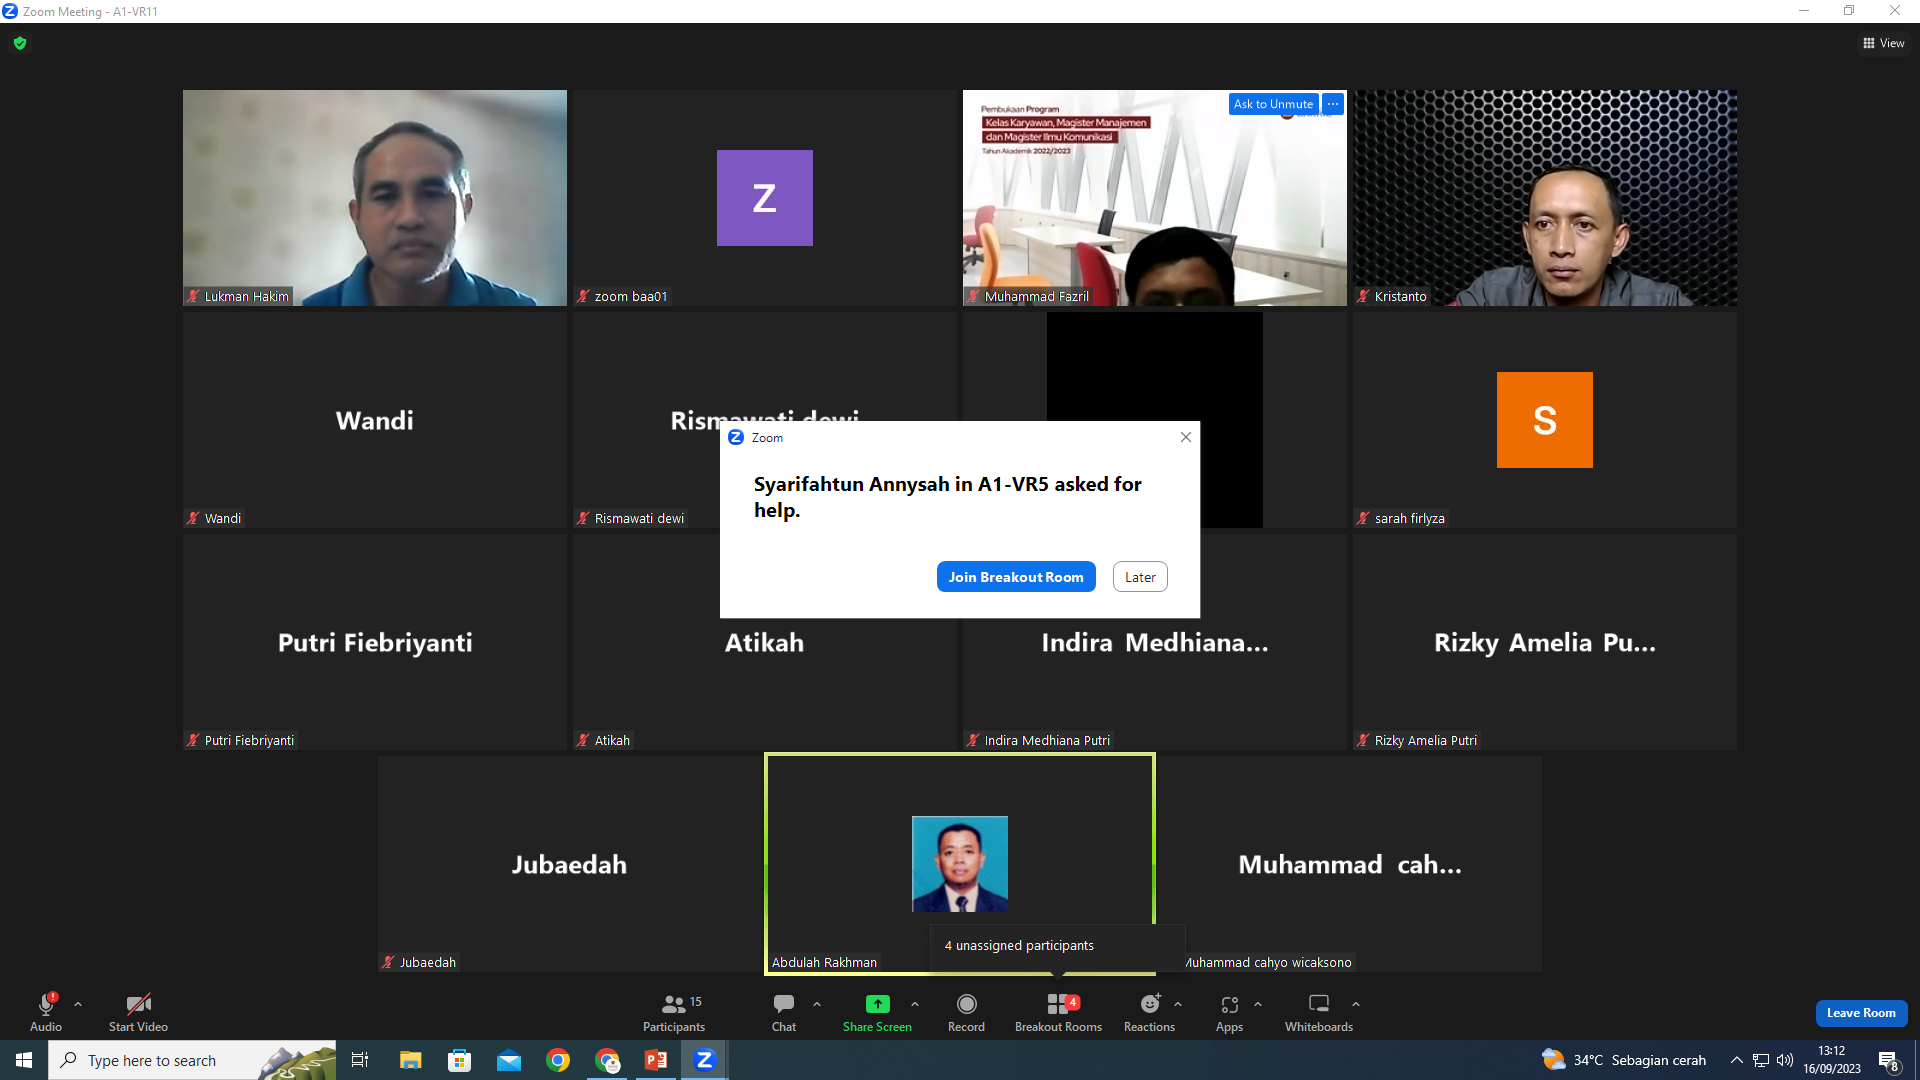This screenshot has height=1080, width=1920.
Task: Open more options for Muhammad Fazril's video
Action: (1333, 104)
